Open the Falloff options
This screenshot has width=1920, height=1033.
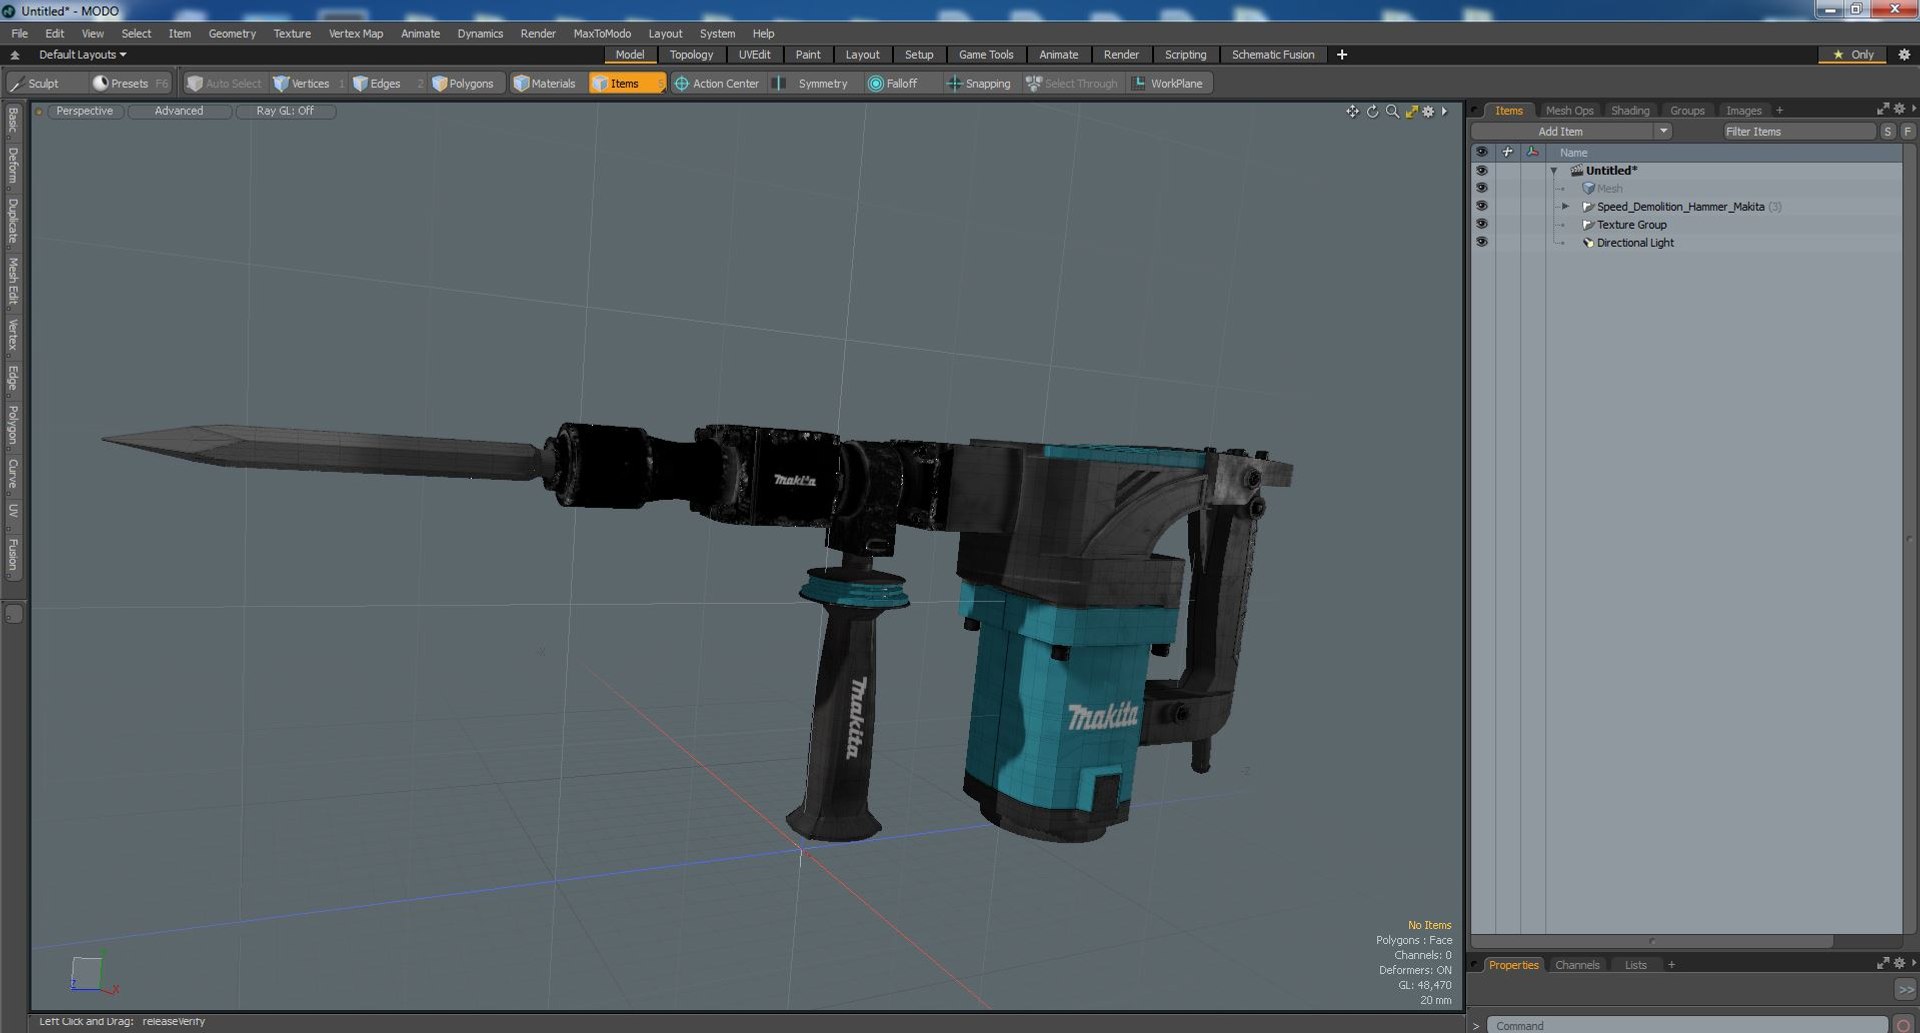[x=893, y=83]
